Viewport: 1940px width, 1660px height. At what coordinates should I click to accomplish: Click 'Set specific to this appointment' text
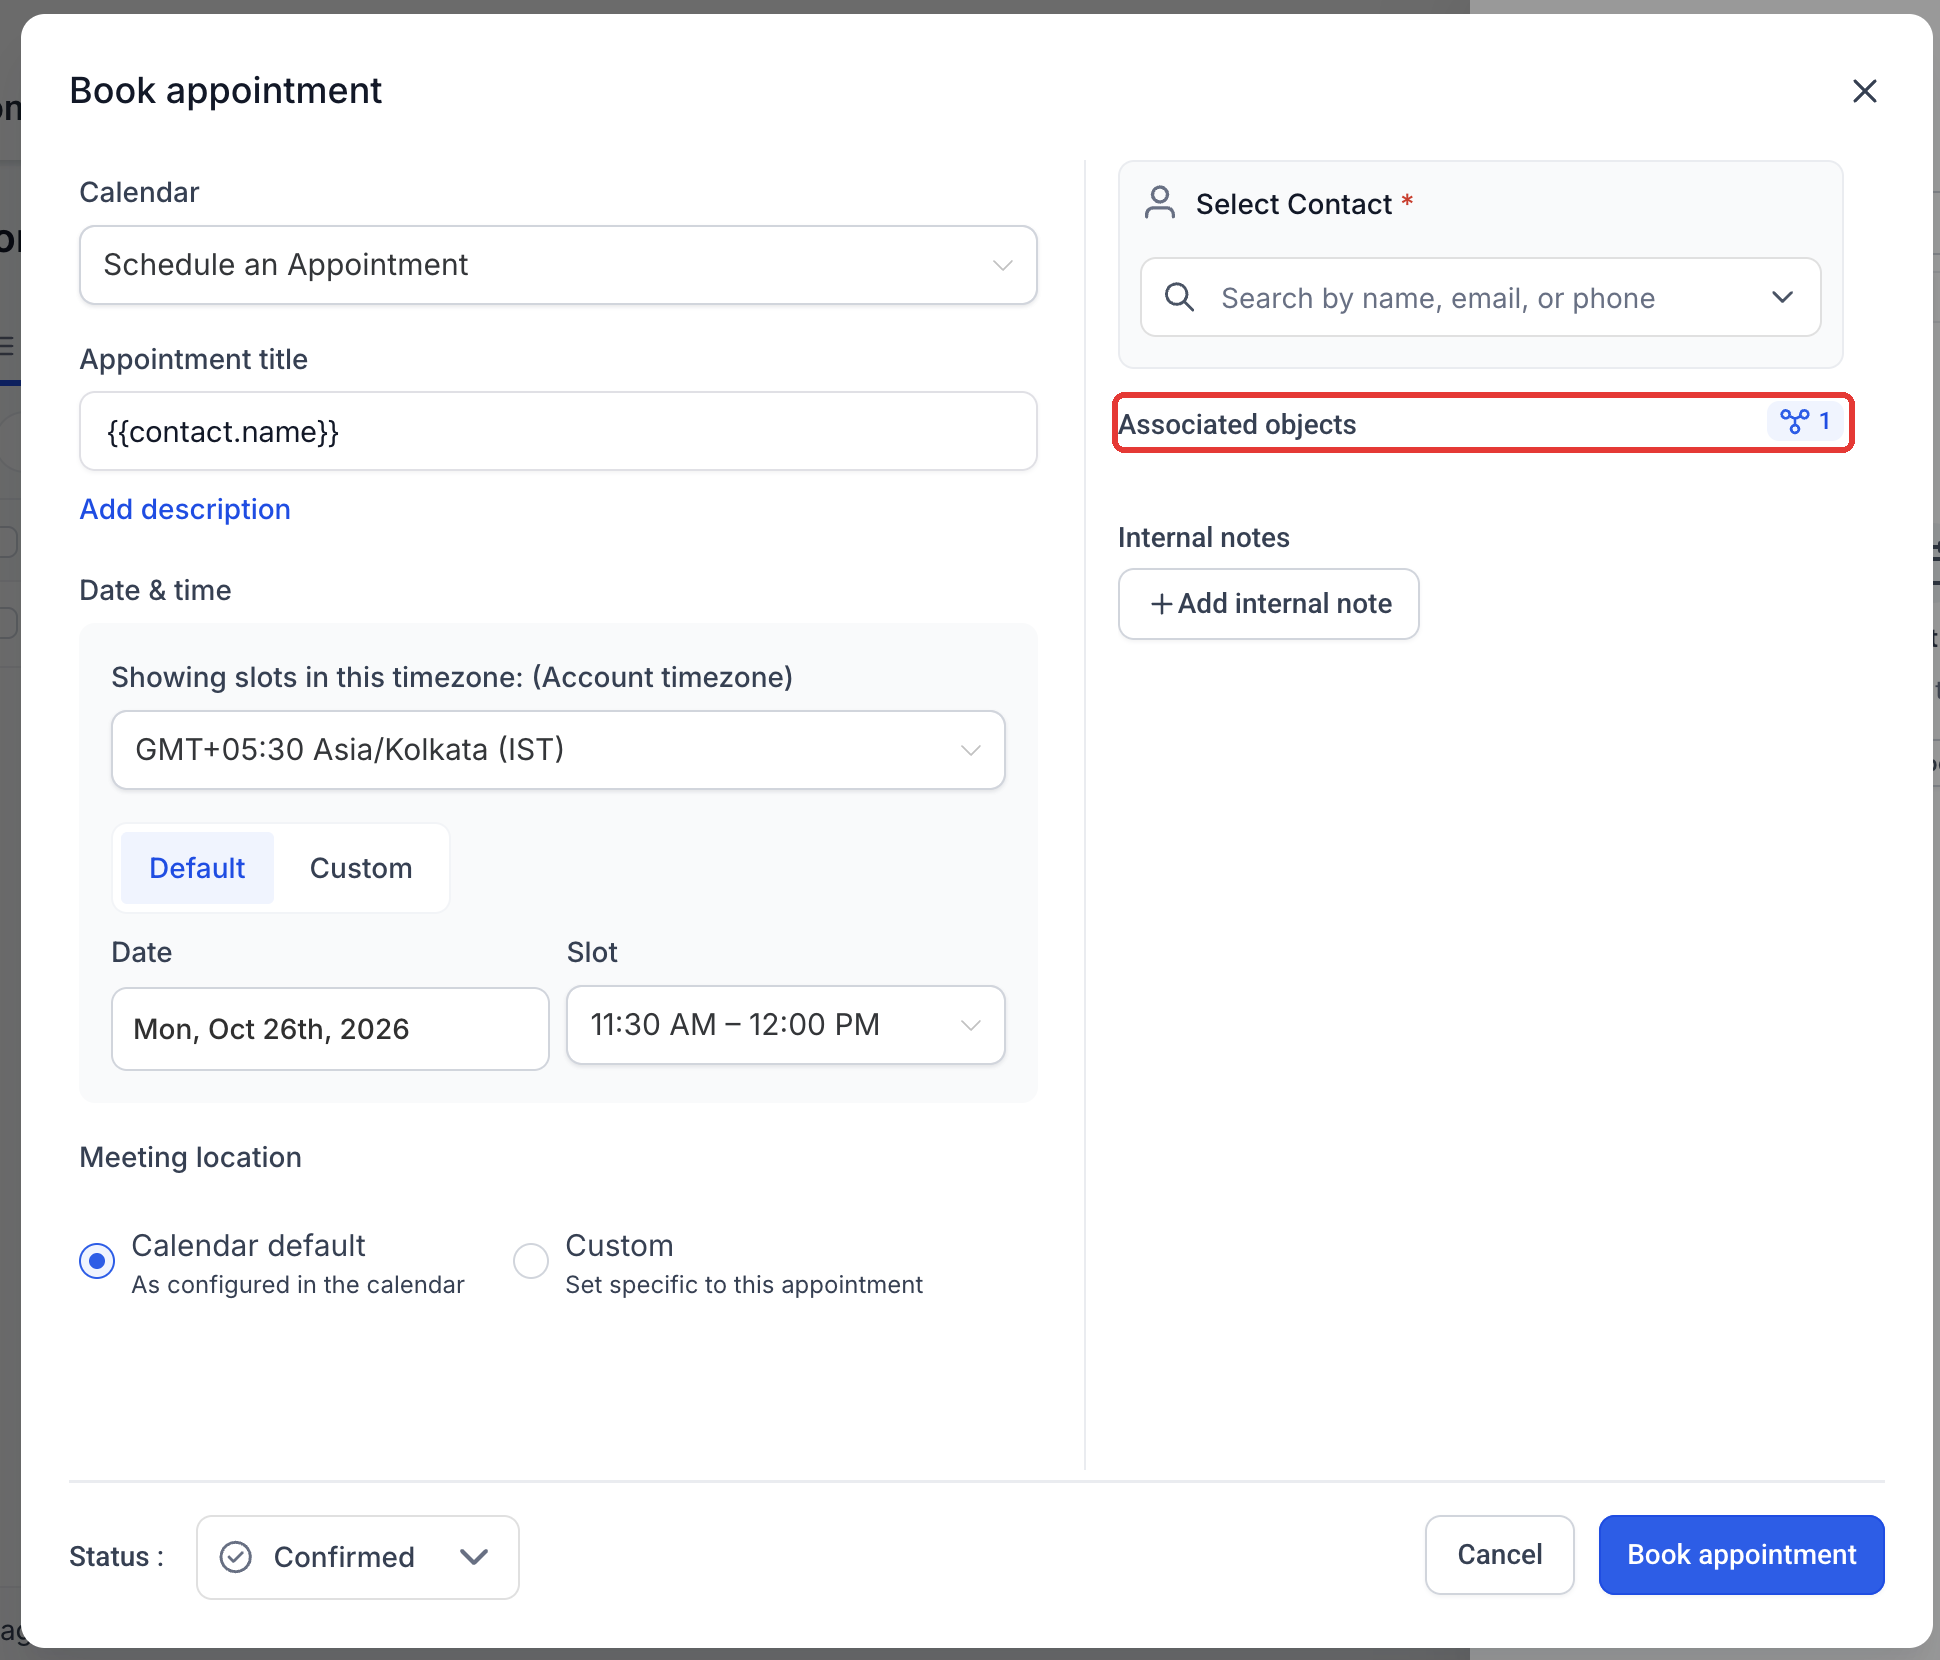pos(744,1285)
